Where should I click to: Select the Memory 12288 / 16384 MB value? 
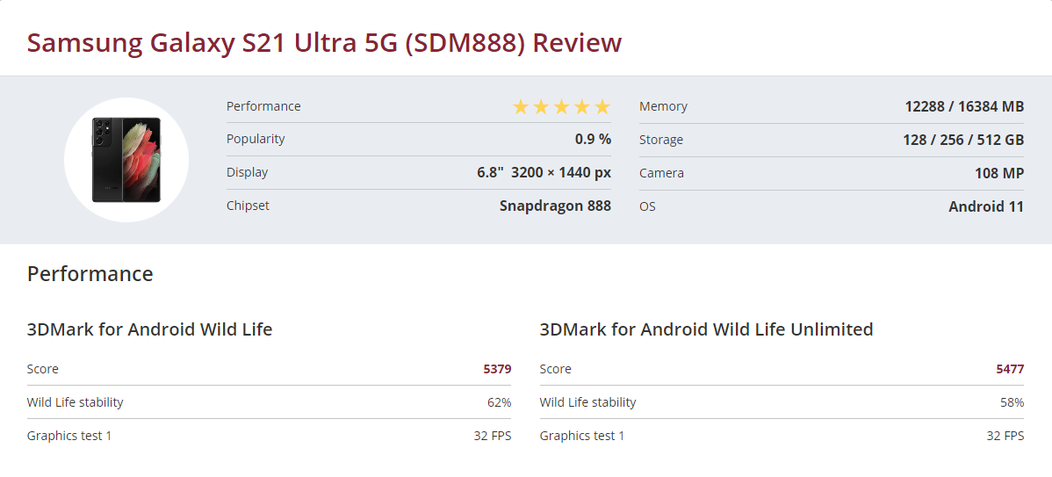(x=964, y=107)
